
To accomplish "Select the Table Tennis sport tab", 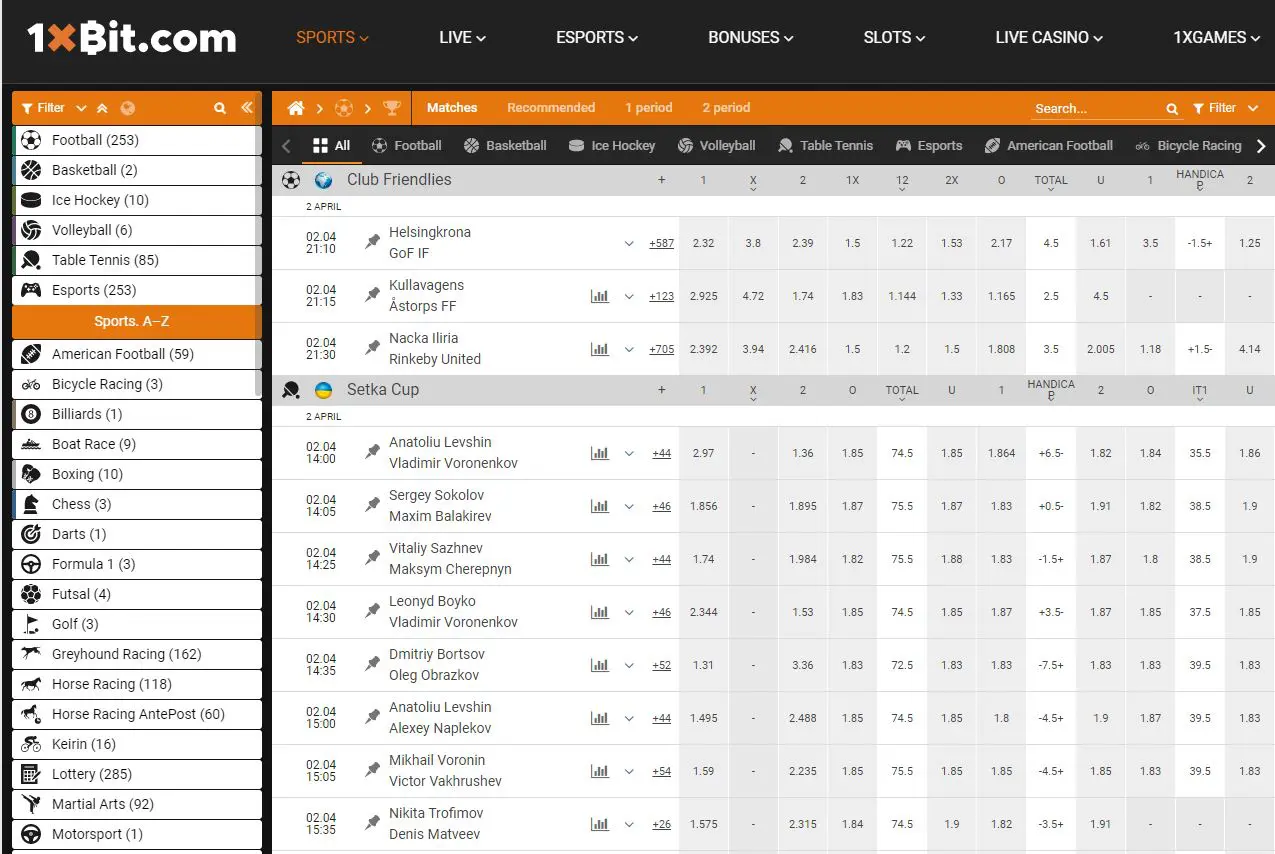I will click(x=826, y=145).
